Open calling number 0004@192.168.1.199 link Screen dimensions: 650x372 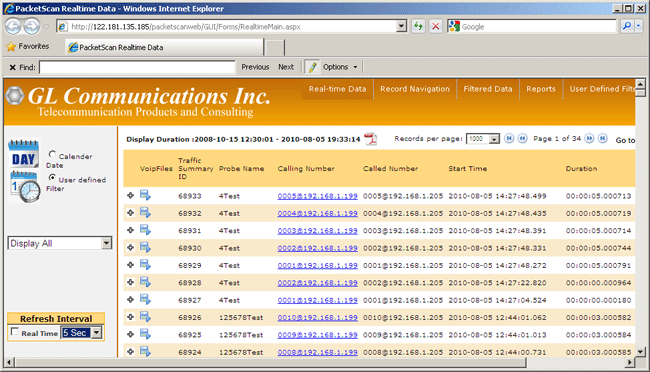click(318, 213)
